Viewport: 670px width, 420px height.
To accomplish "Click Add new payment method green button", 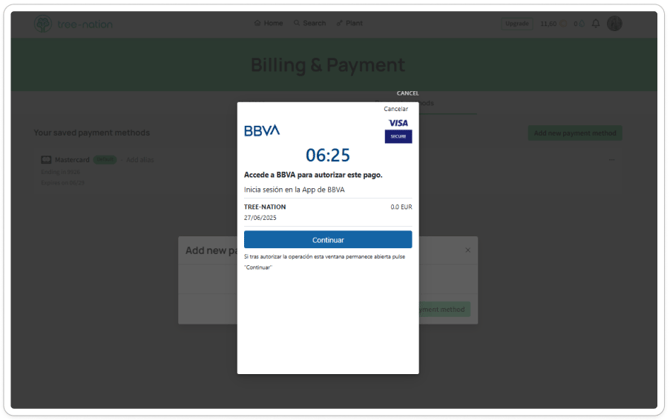I will point(575,133).
